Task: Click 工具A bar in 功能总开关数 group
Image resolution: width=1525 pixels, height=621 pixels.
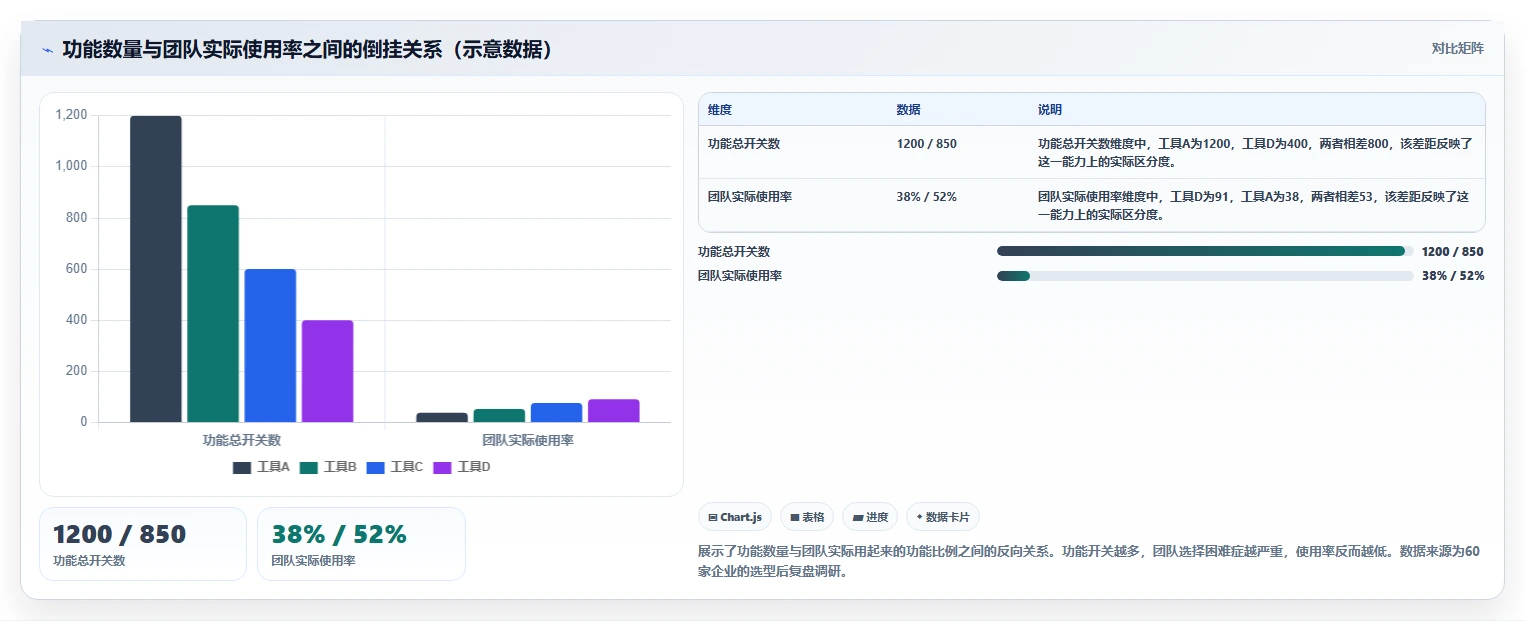Action: pyautogui.click(x=156, y=269)
